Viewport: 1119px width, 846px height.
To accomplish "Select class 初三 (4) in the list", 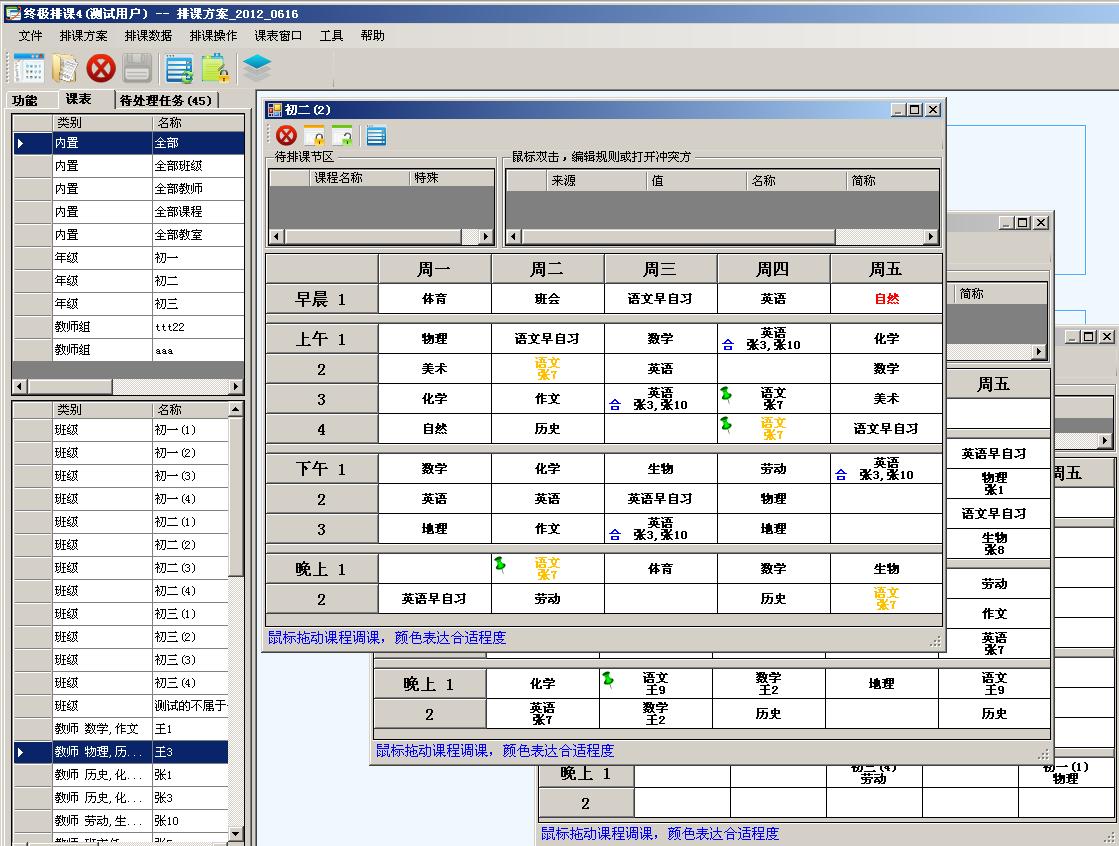I will coord(121,683).
